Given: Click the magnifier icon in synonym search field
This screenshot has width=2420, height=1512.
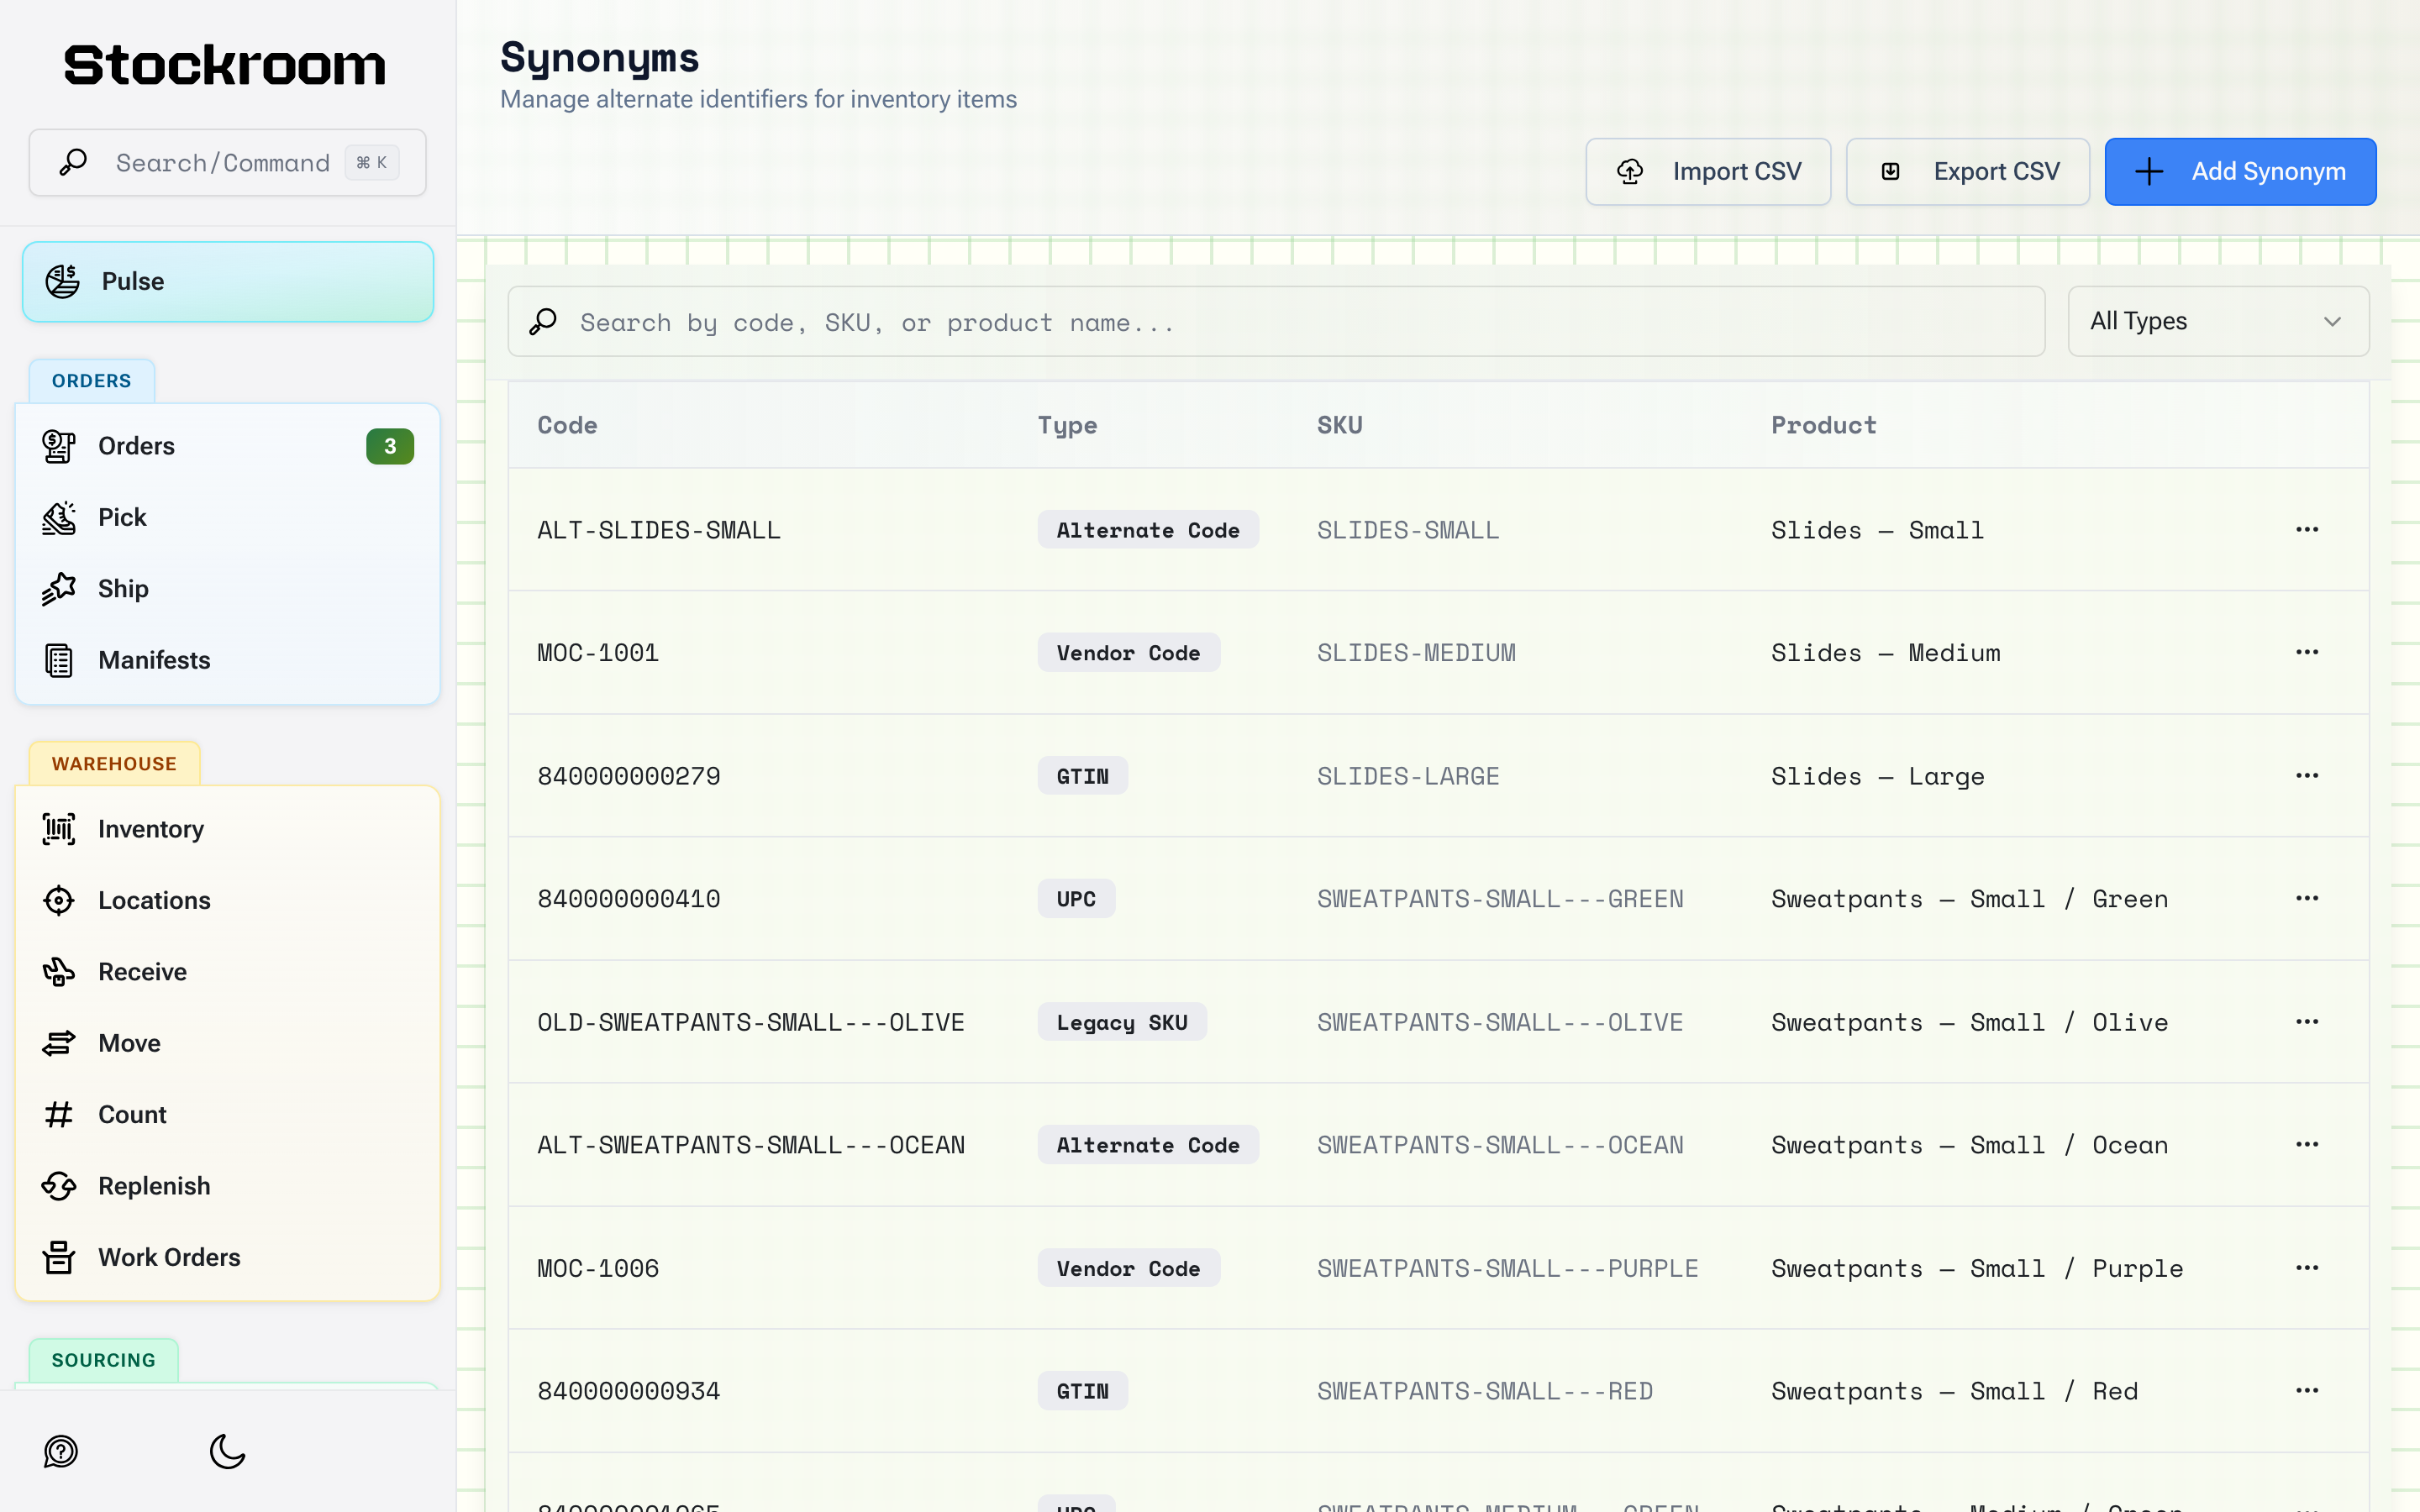Looking at the screenshot, I should click(543, 322).
